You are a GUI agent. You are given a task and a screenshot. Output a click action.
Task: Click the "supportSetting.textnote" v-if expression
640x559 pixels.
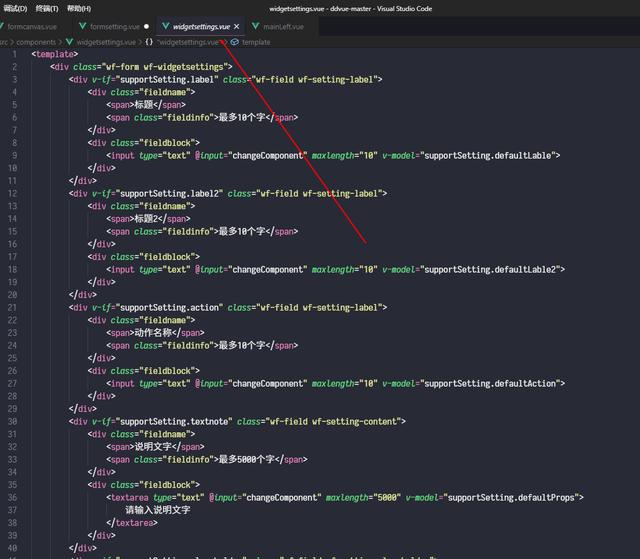174,421
